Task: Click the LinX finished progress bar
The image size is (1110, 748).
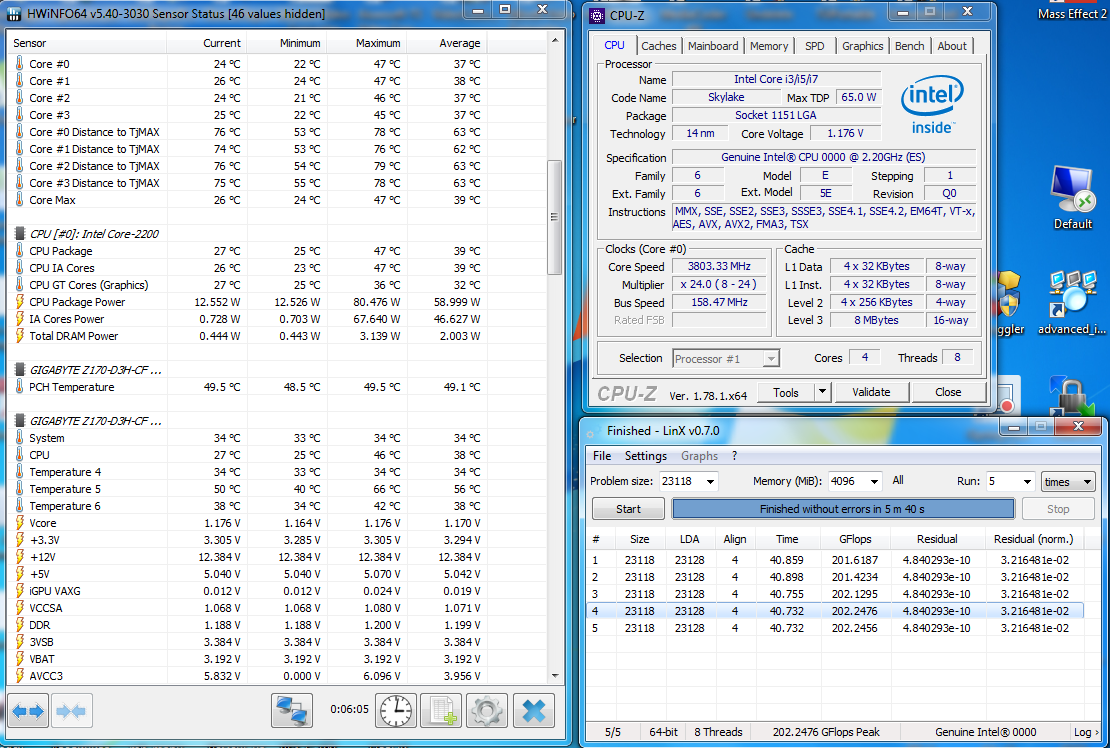Action: [x=842, y=509]
